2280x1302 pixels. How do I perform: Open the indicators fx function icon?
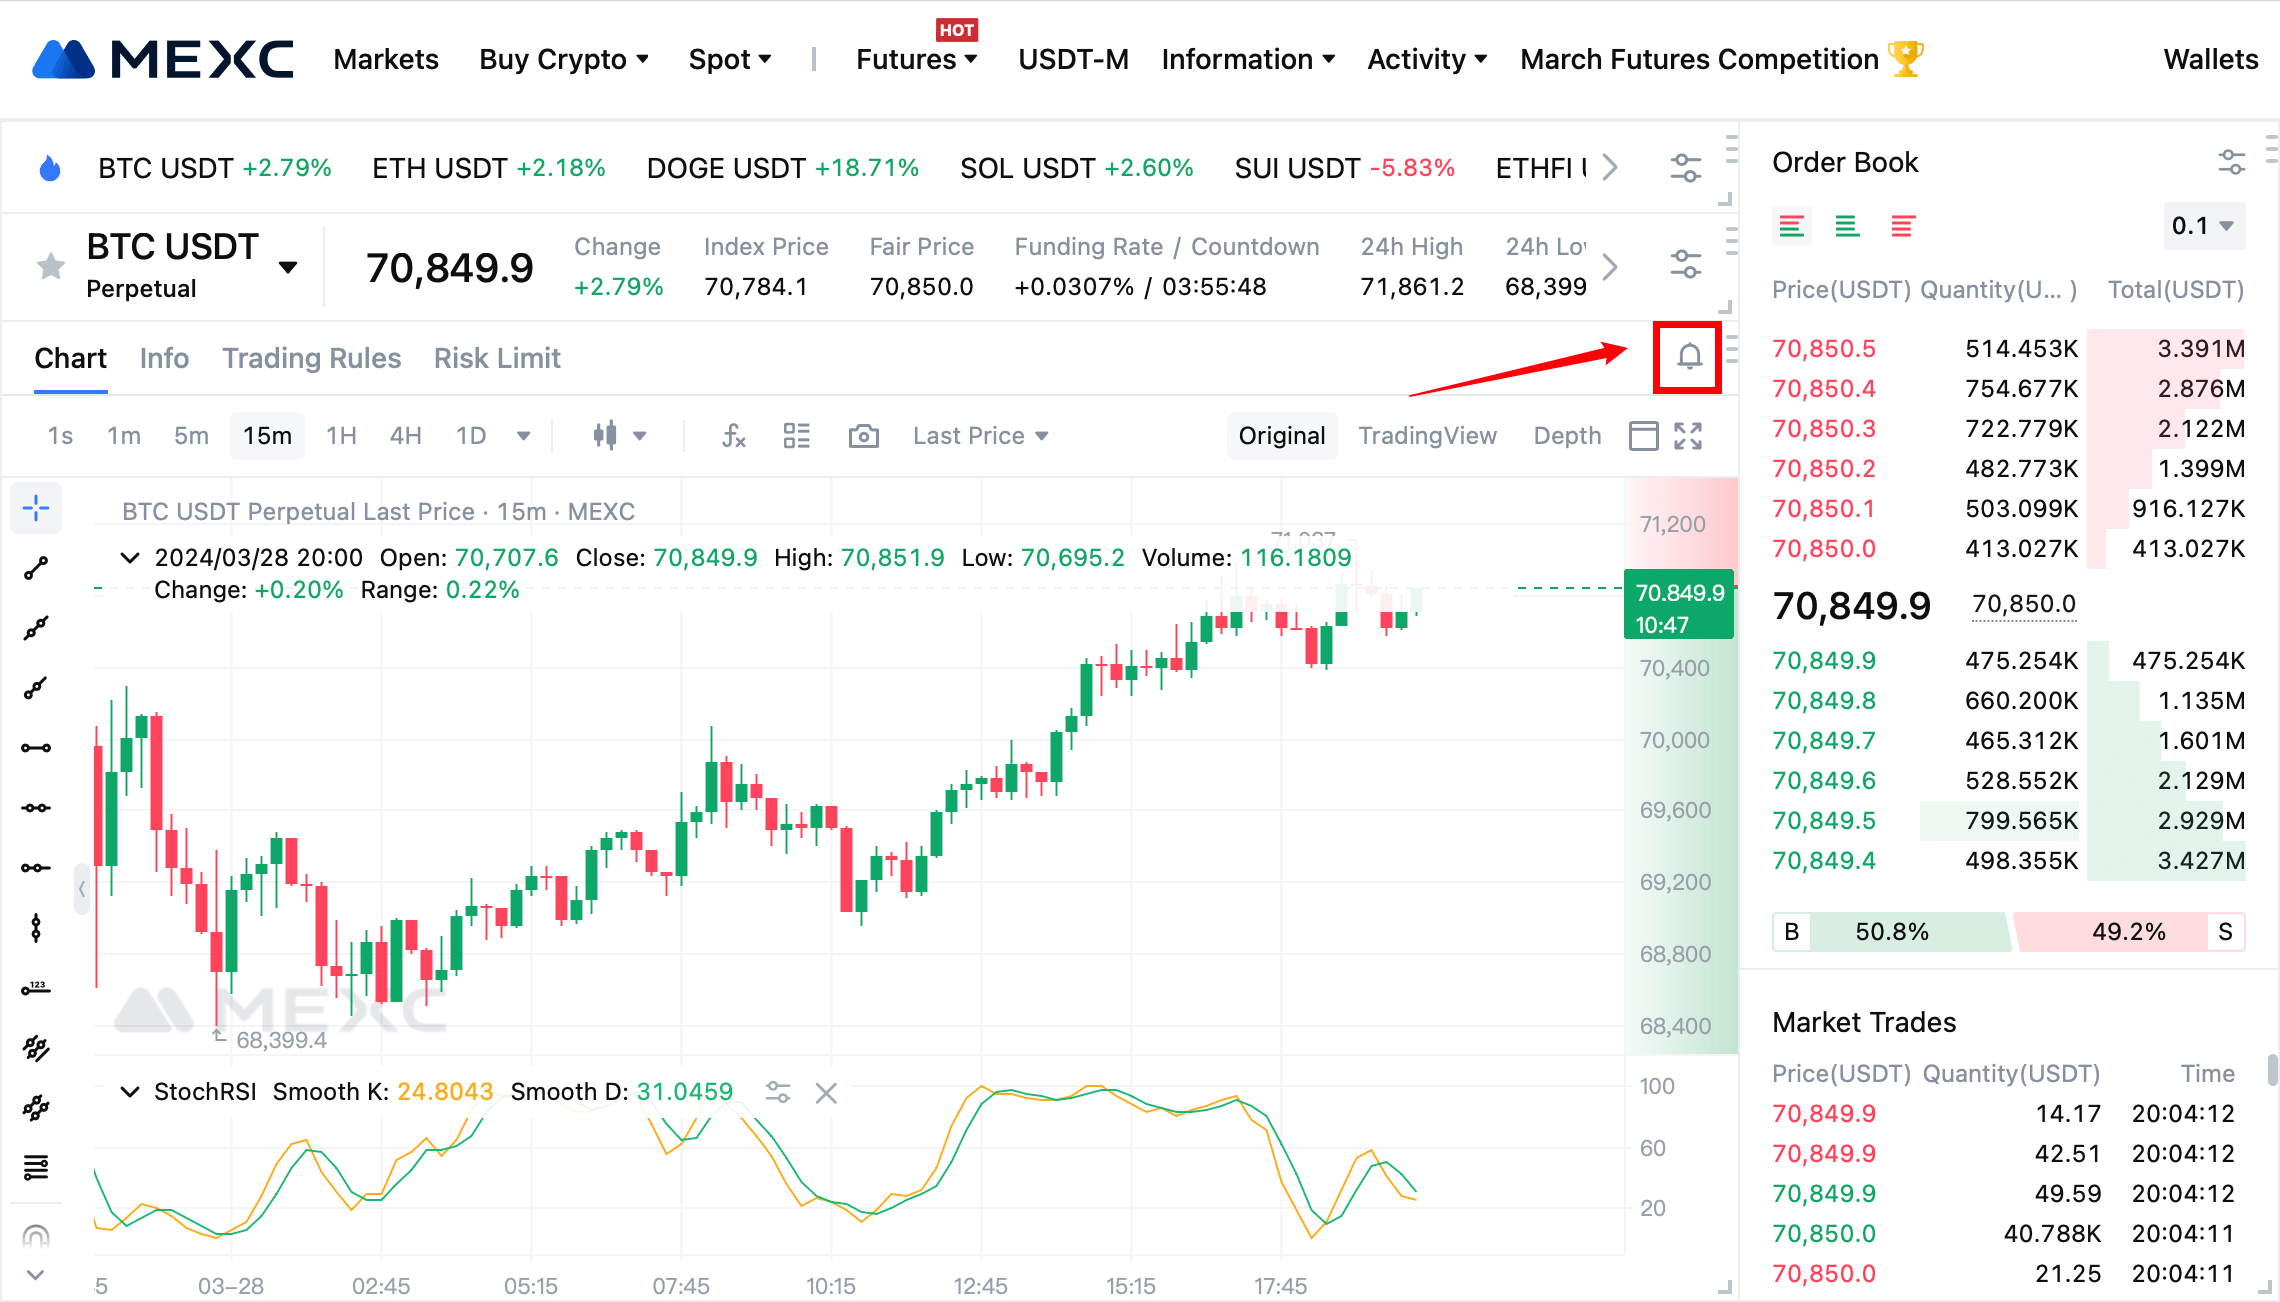pos(733,436)
